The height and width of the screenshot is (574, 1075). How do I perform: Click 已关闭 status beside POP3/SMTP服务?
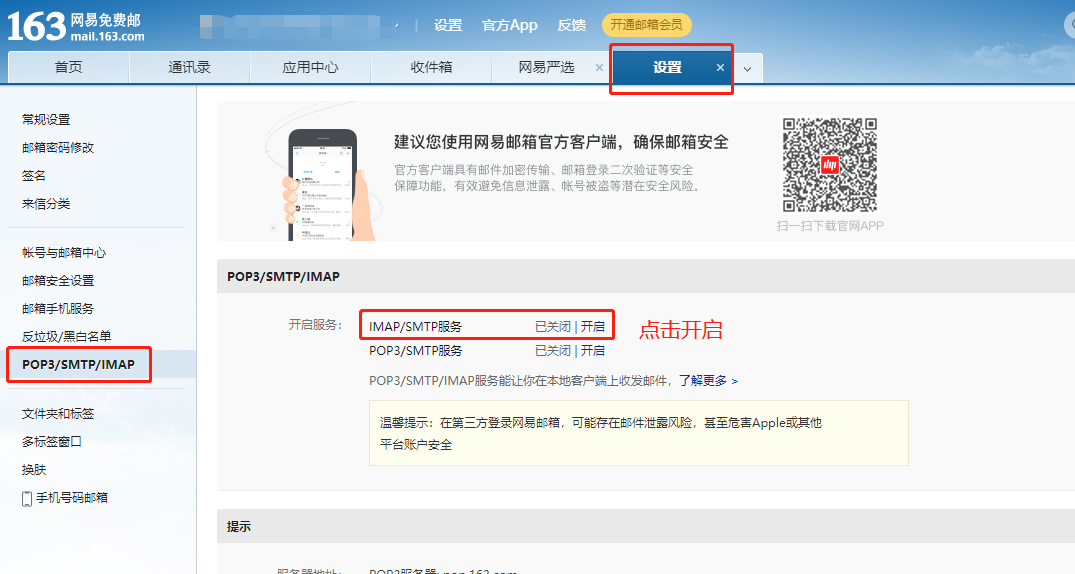553,350
